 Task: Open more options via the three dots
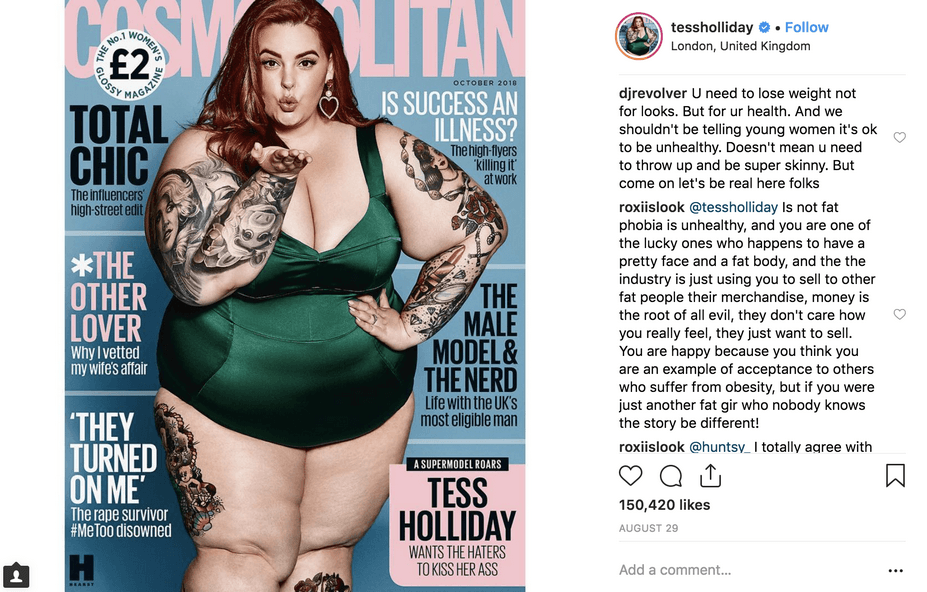[896, 571]
